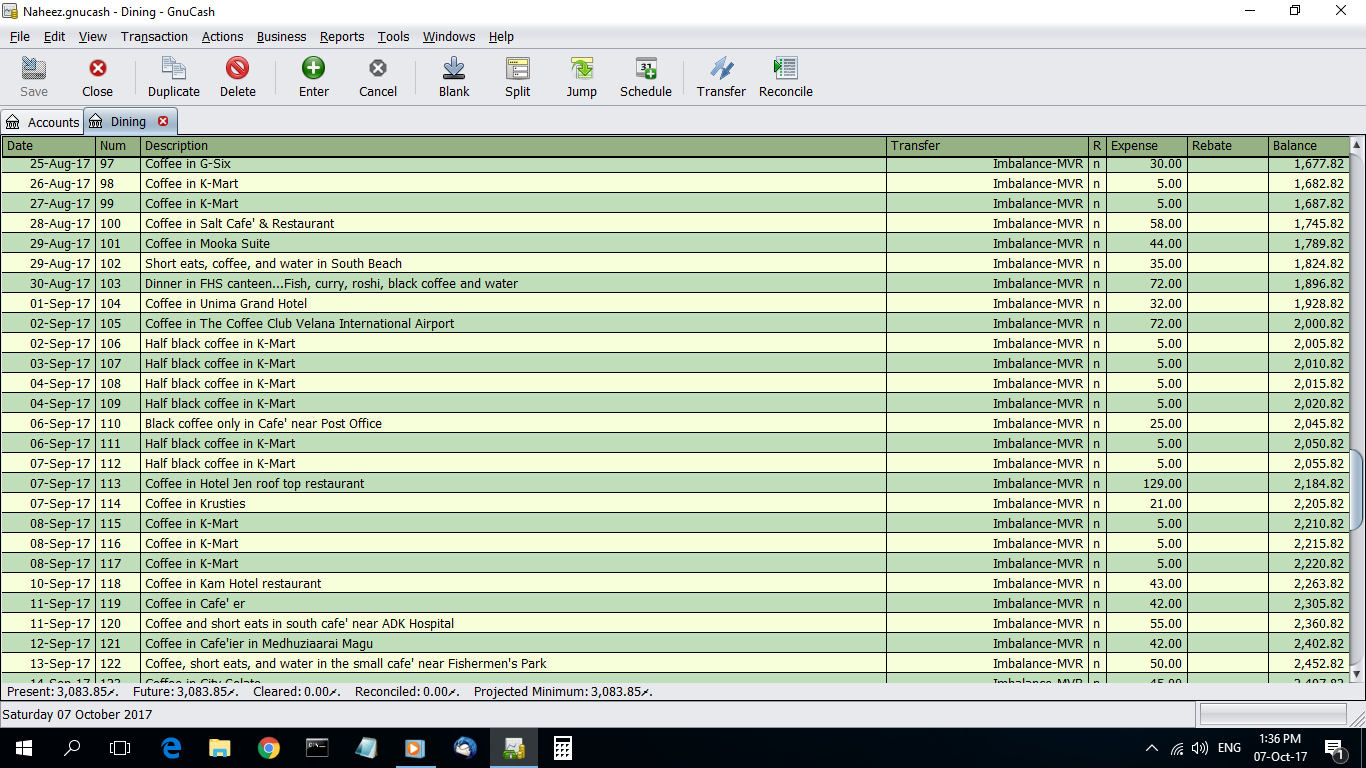Image resolution: width=1366 pixels, height=768 pixels.
Task: Open the Tools menu
Action: [x=393, y=36]
